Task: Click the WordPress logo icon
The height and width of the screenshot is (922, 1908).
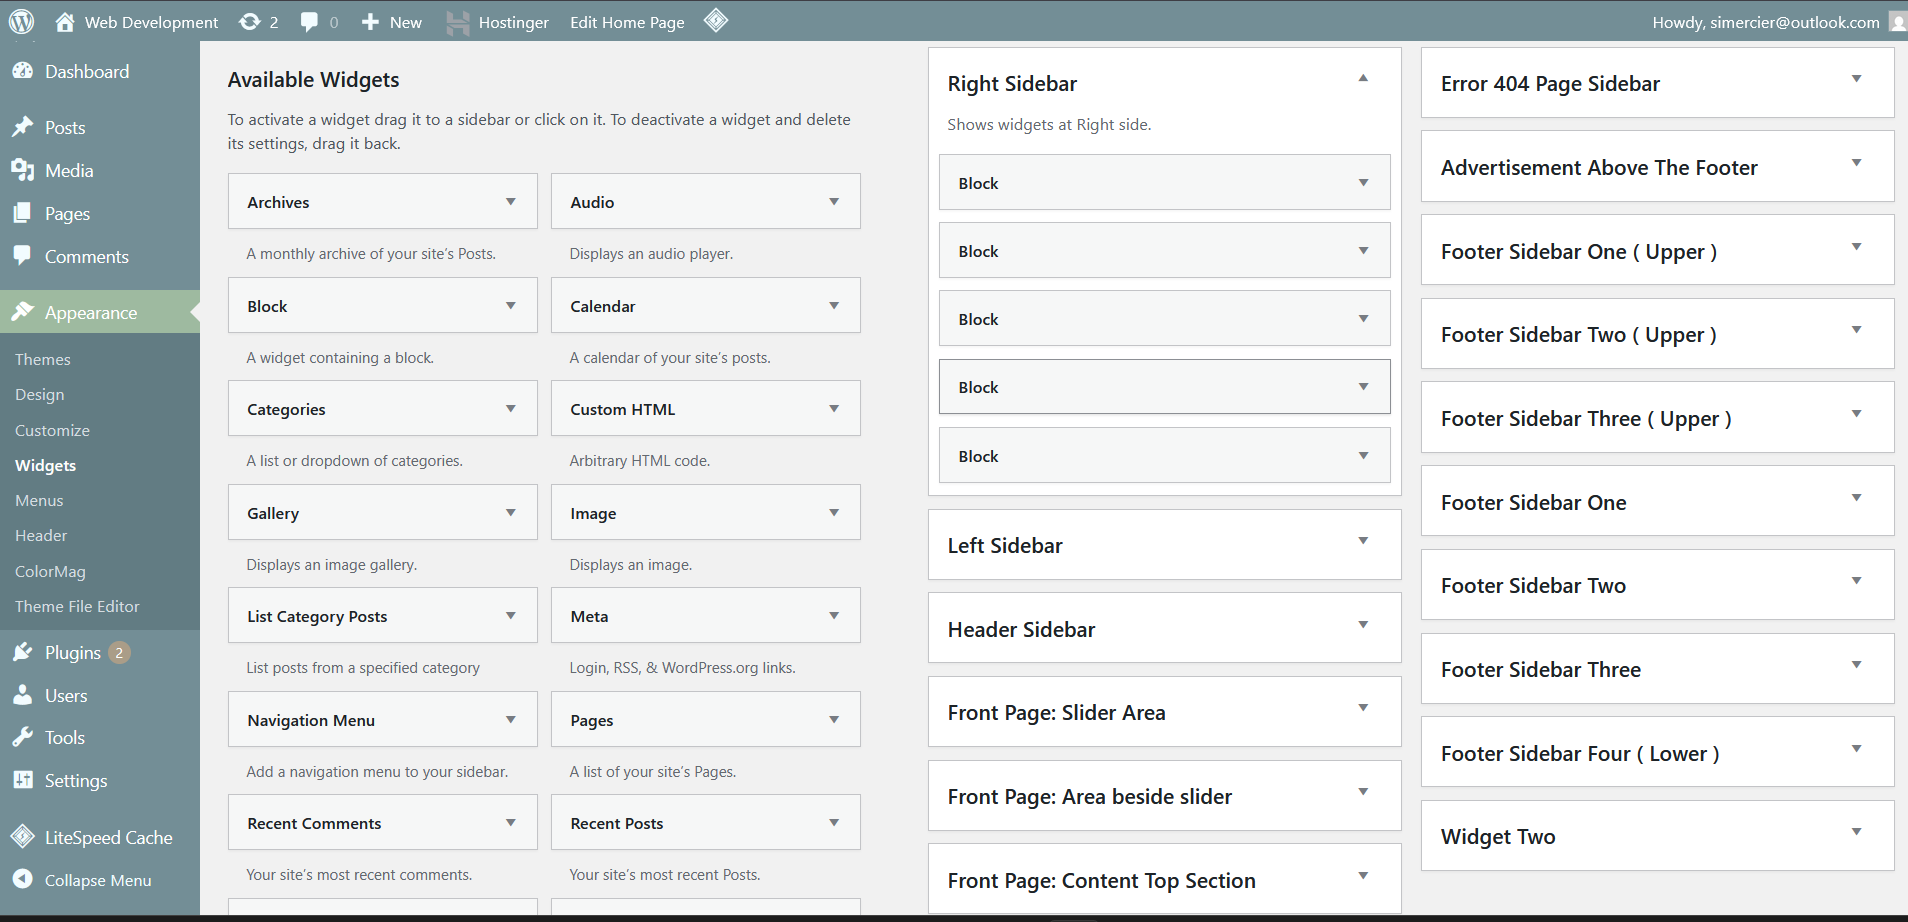Action: coord(21,21)
